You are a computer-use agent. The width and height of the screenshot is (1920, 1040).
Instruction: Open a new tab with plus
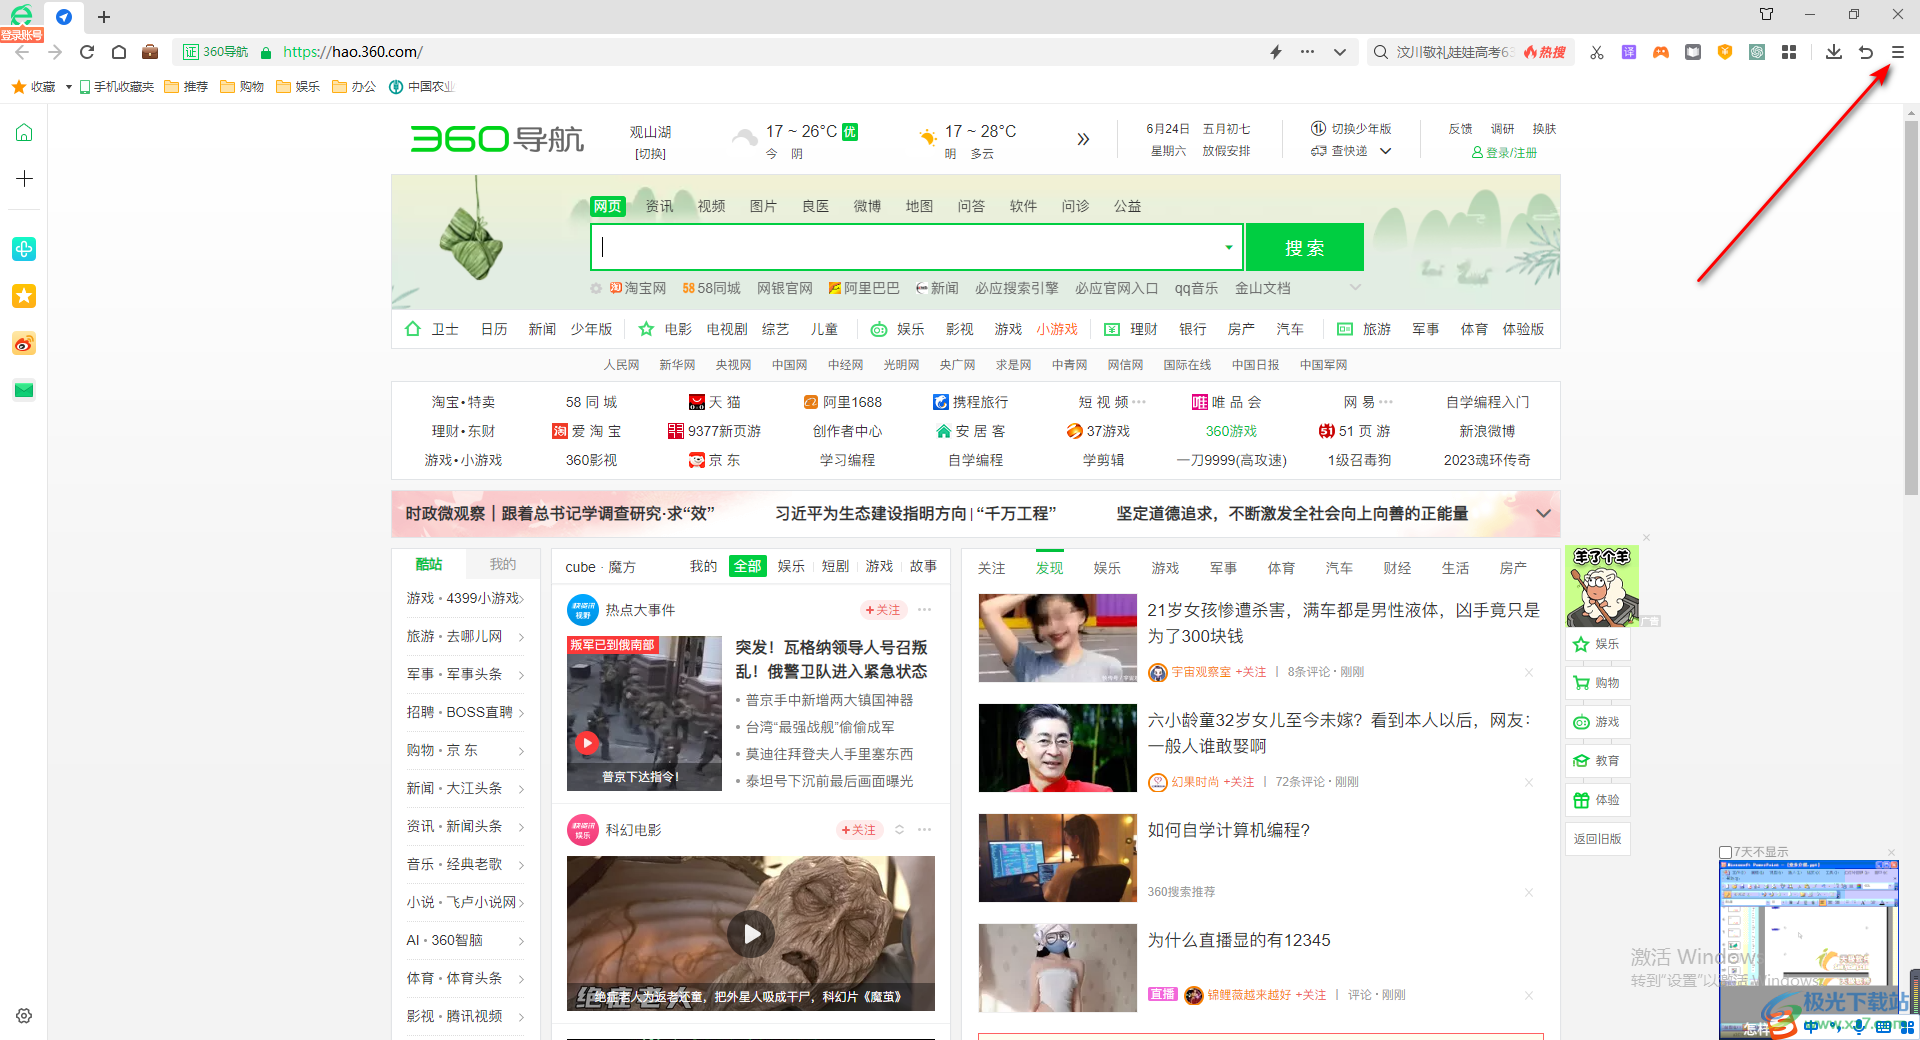tap(104, 17)
